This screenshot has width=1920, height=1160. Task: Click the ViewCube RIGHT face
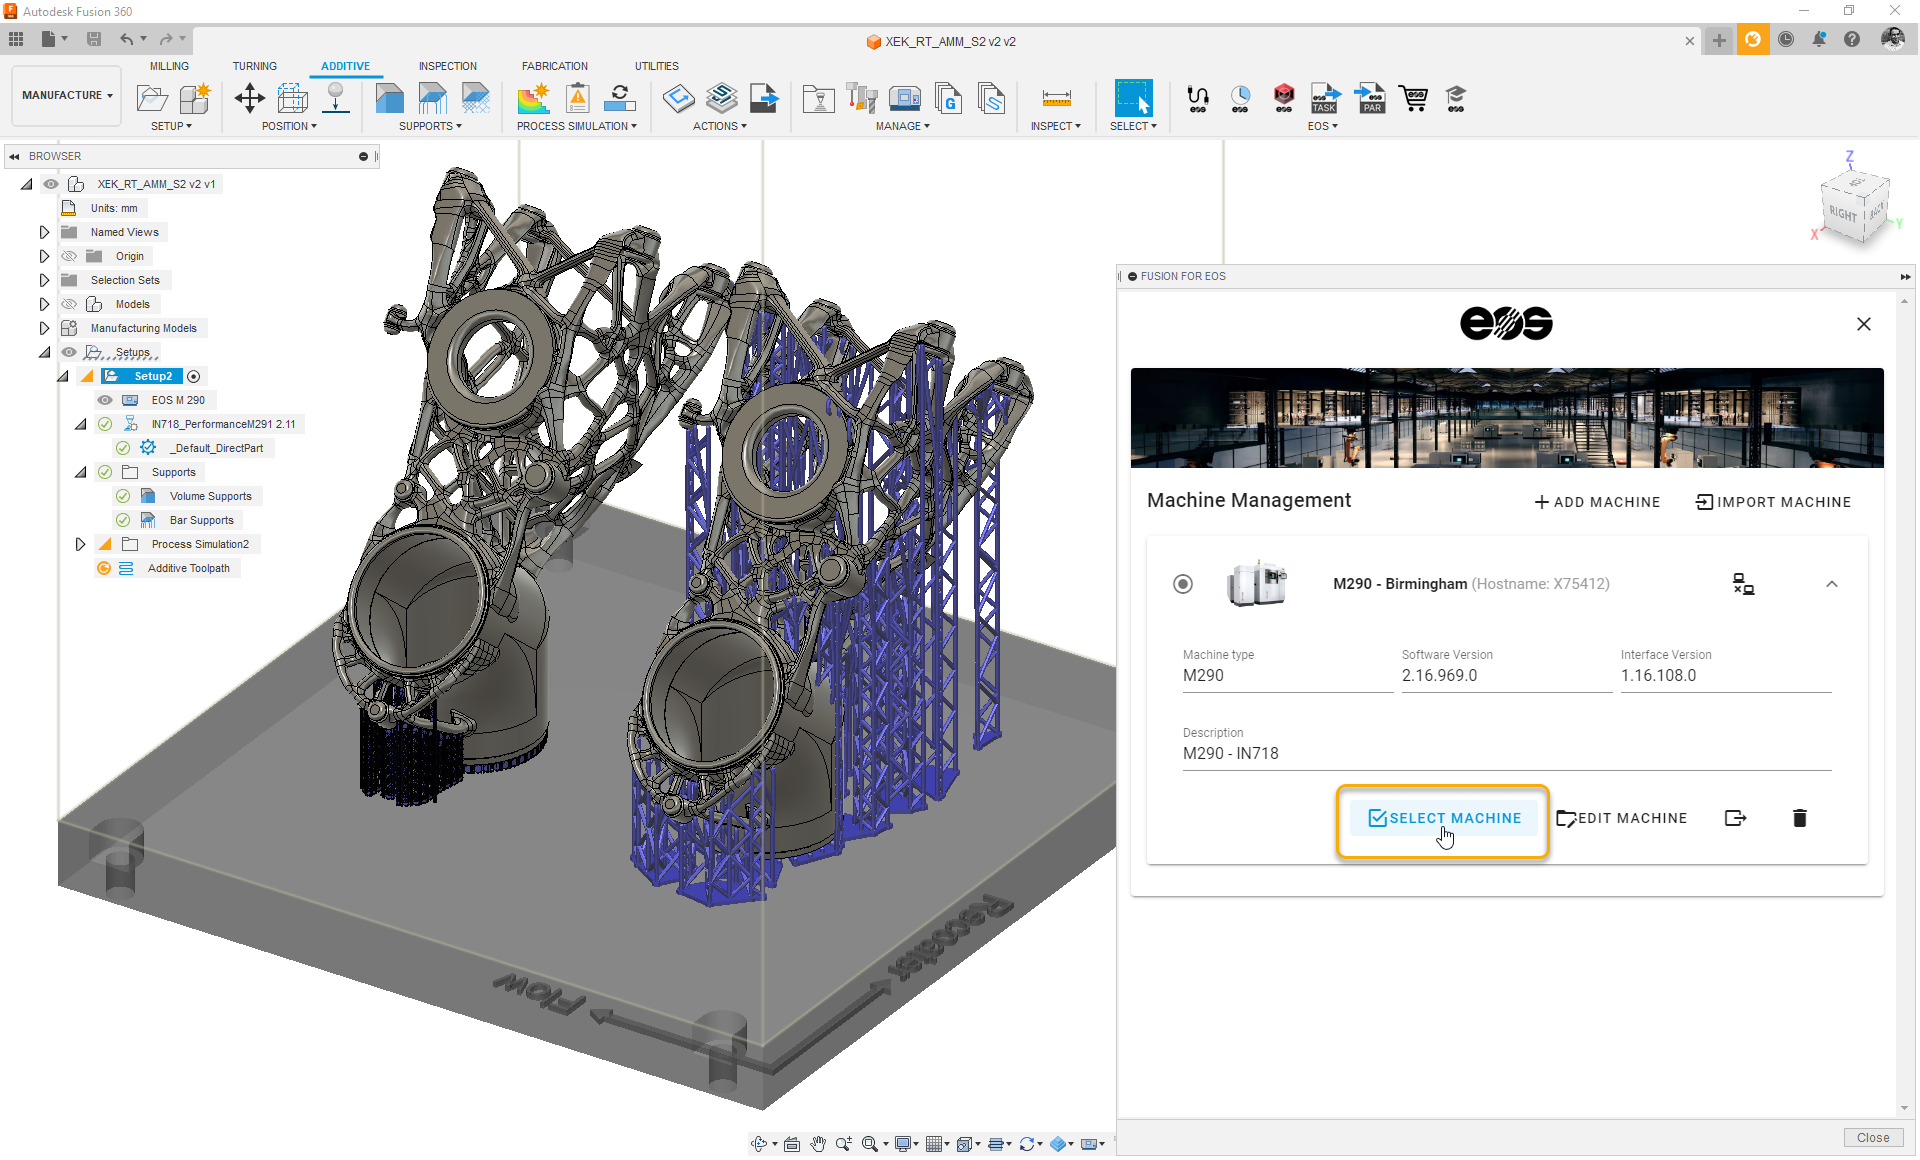[1842, 213]
